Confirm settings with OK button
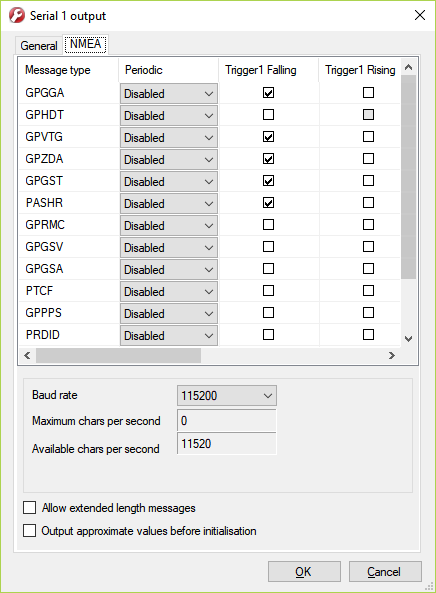Screen dimensions: 436x593 coord(304,571)
